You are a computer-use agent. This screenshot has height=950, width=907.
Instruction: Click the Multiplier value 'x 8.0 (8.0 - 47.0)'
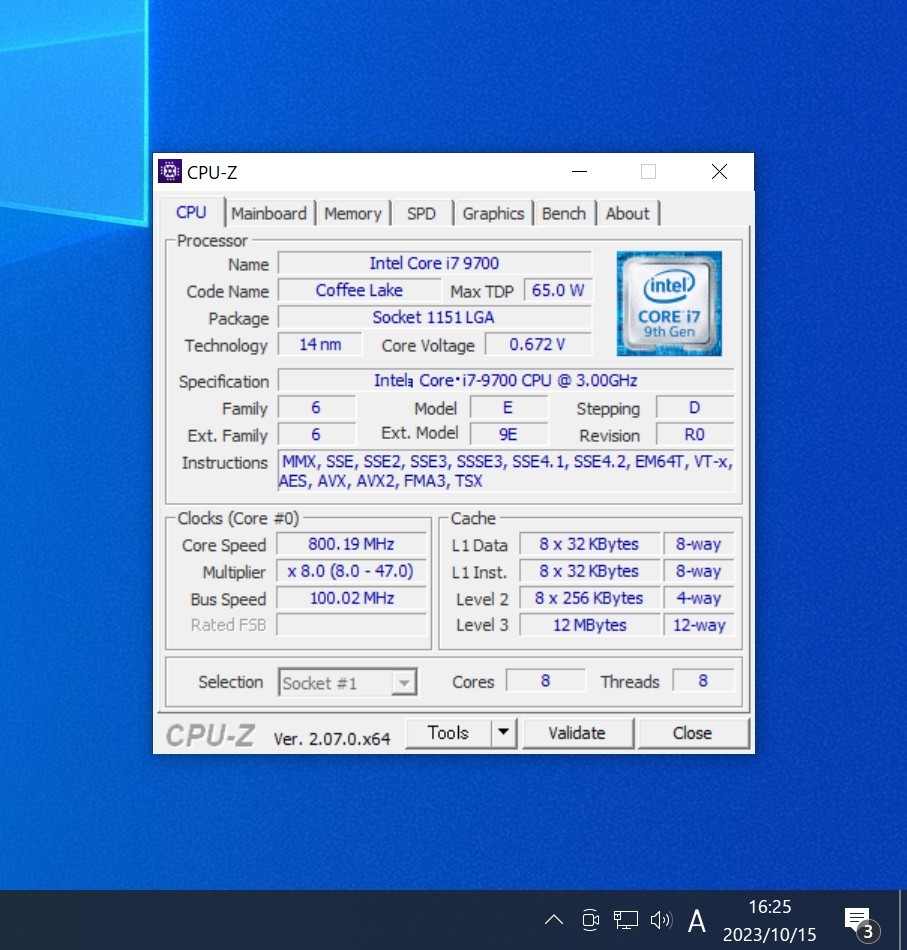click(351, 571)
